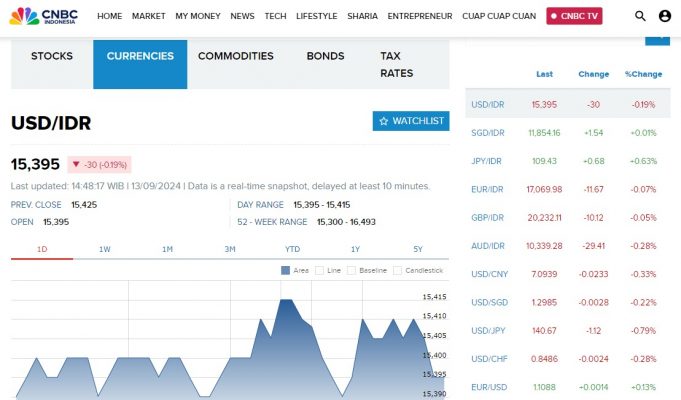Sort table by %Change column header
681x400 pixels.
click(x=643, y=74)
